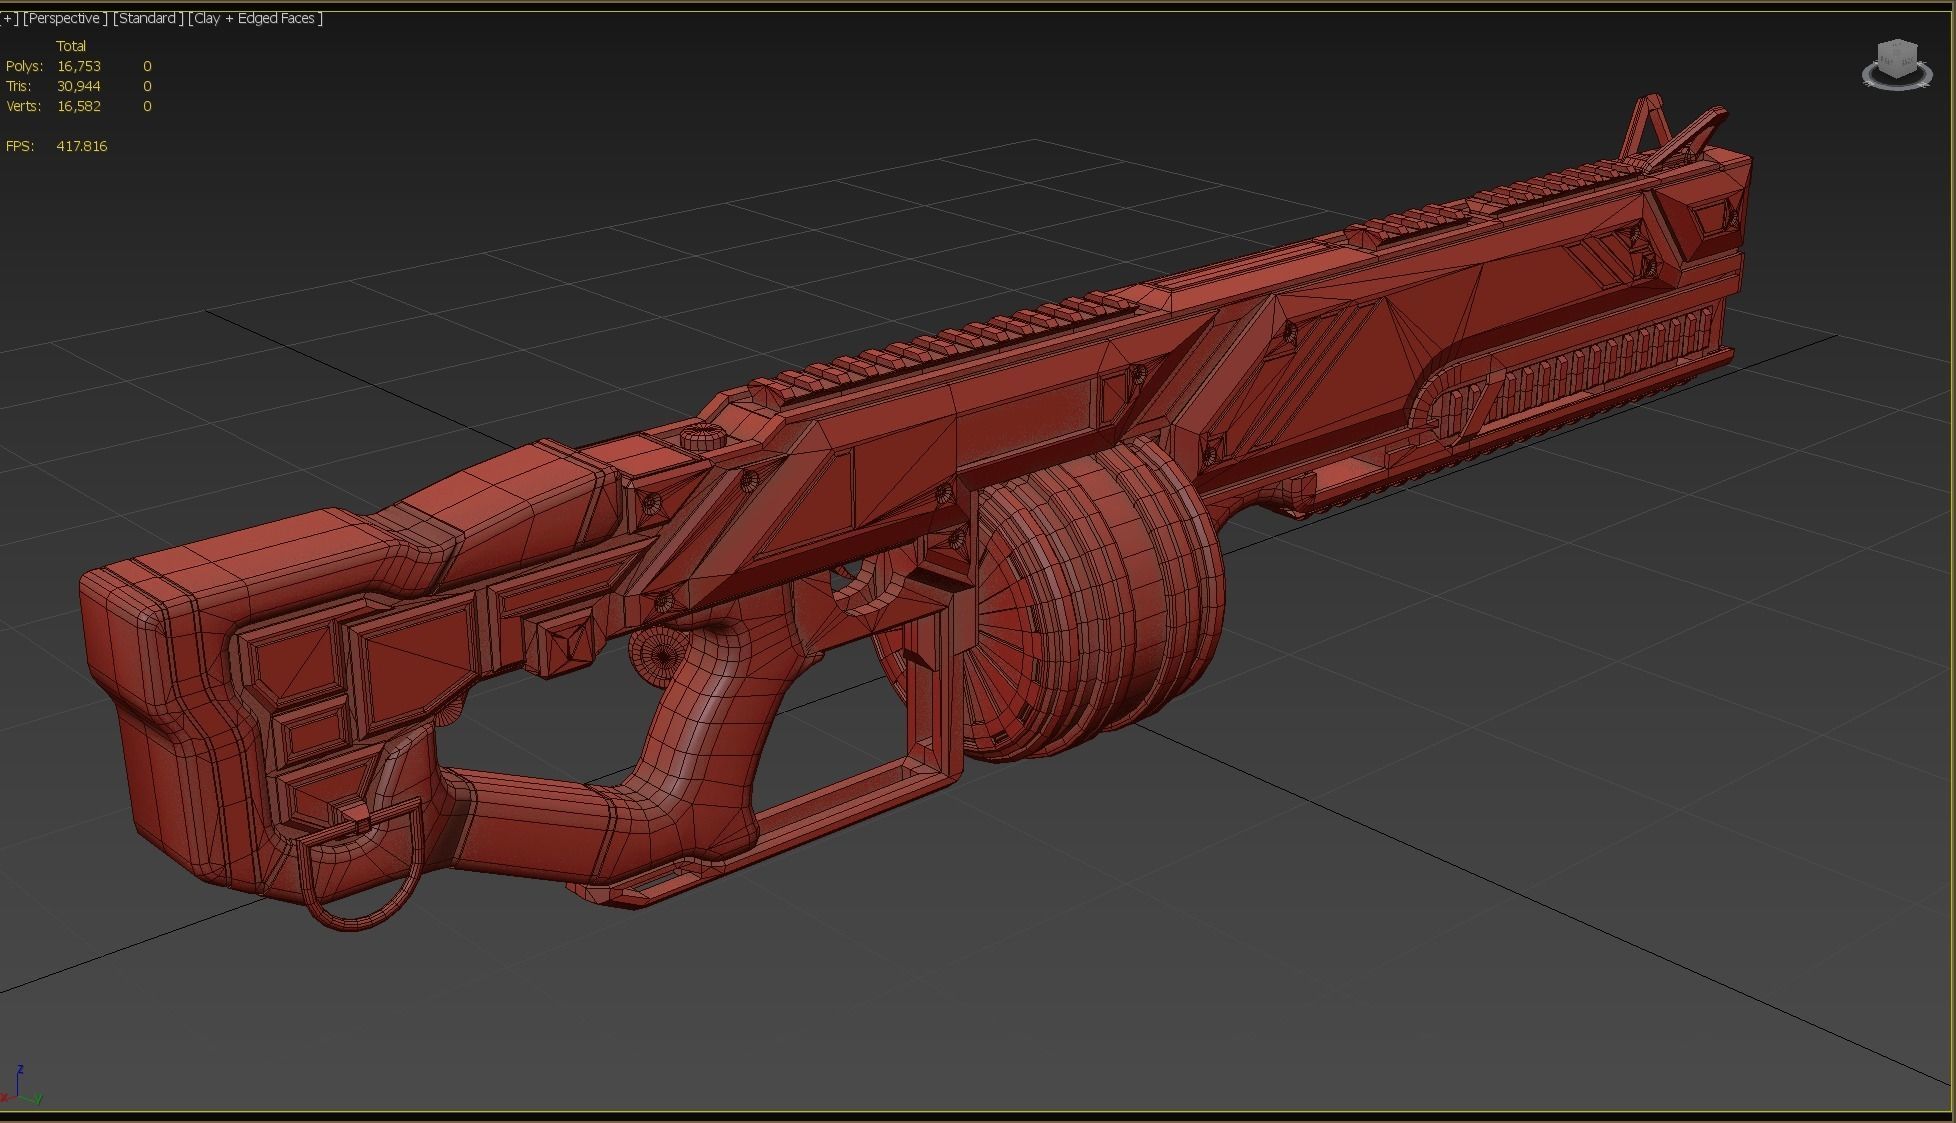Open the [Perspective] viewport view menu
This screenshot has height=1123, width=1956.
point(65,18)
